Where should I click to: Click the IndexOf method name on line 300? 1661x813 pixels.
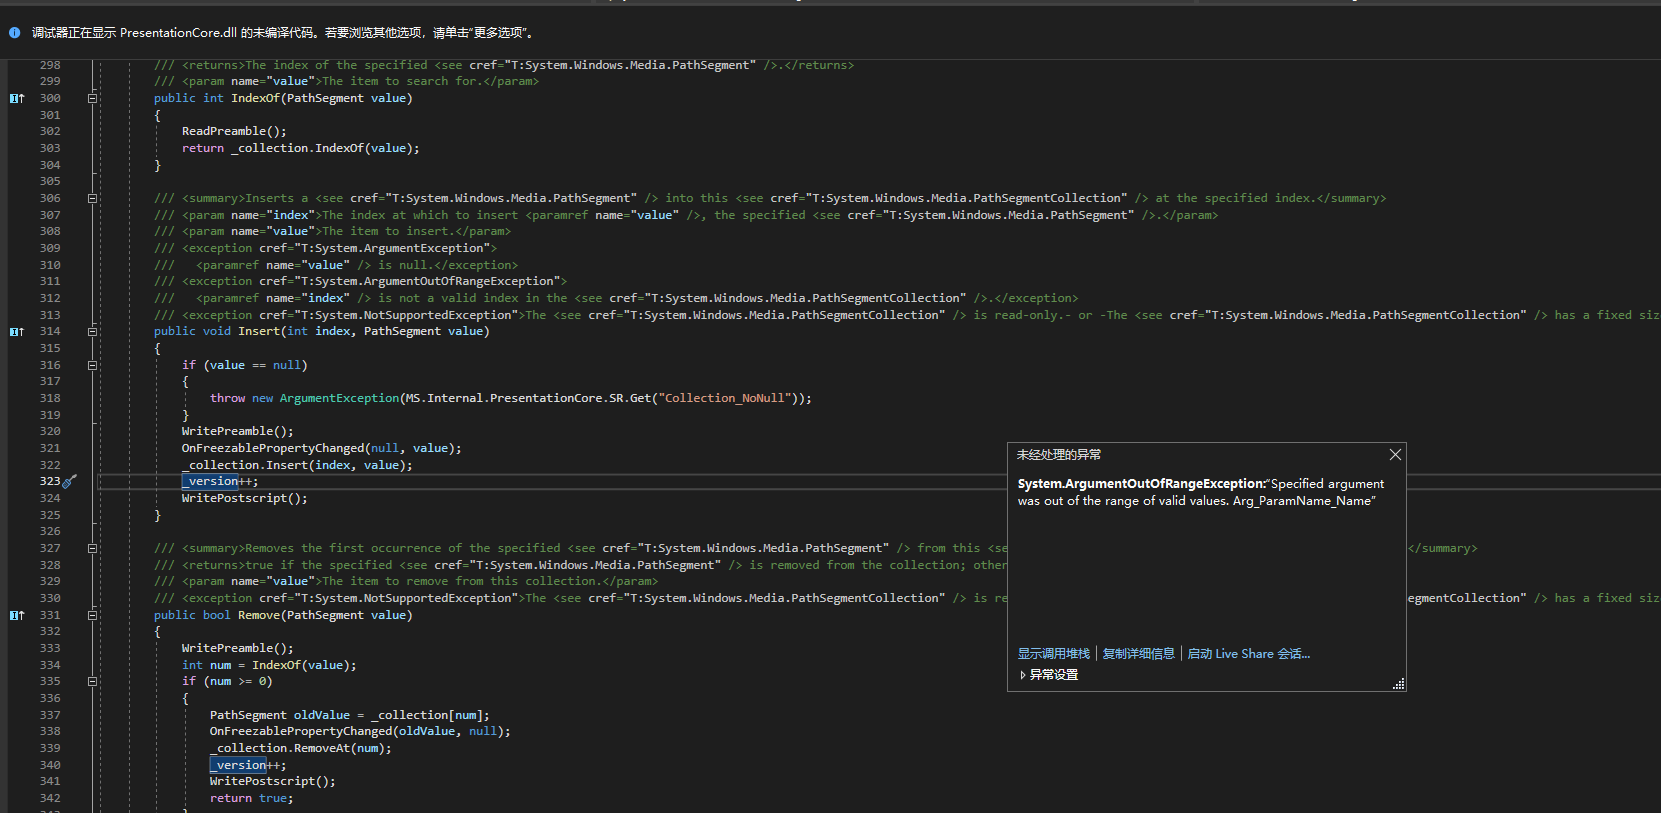pyautogui.click(x=255, y=98)
